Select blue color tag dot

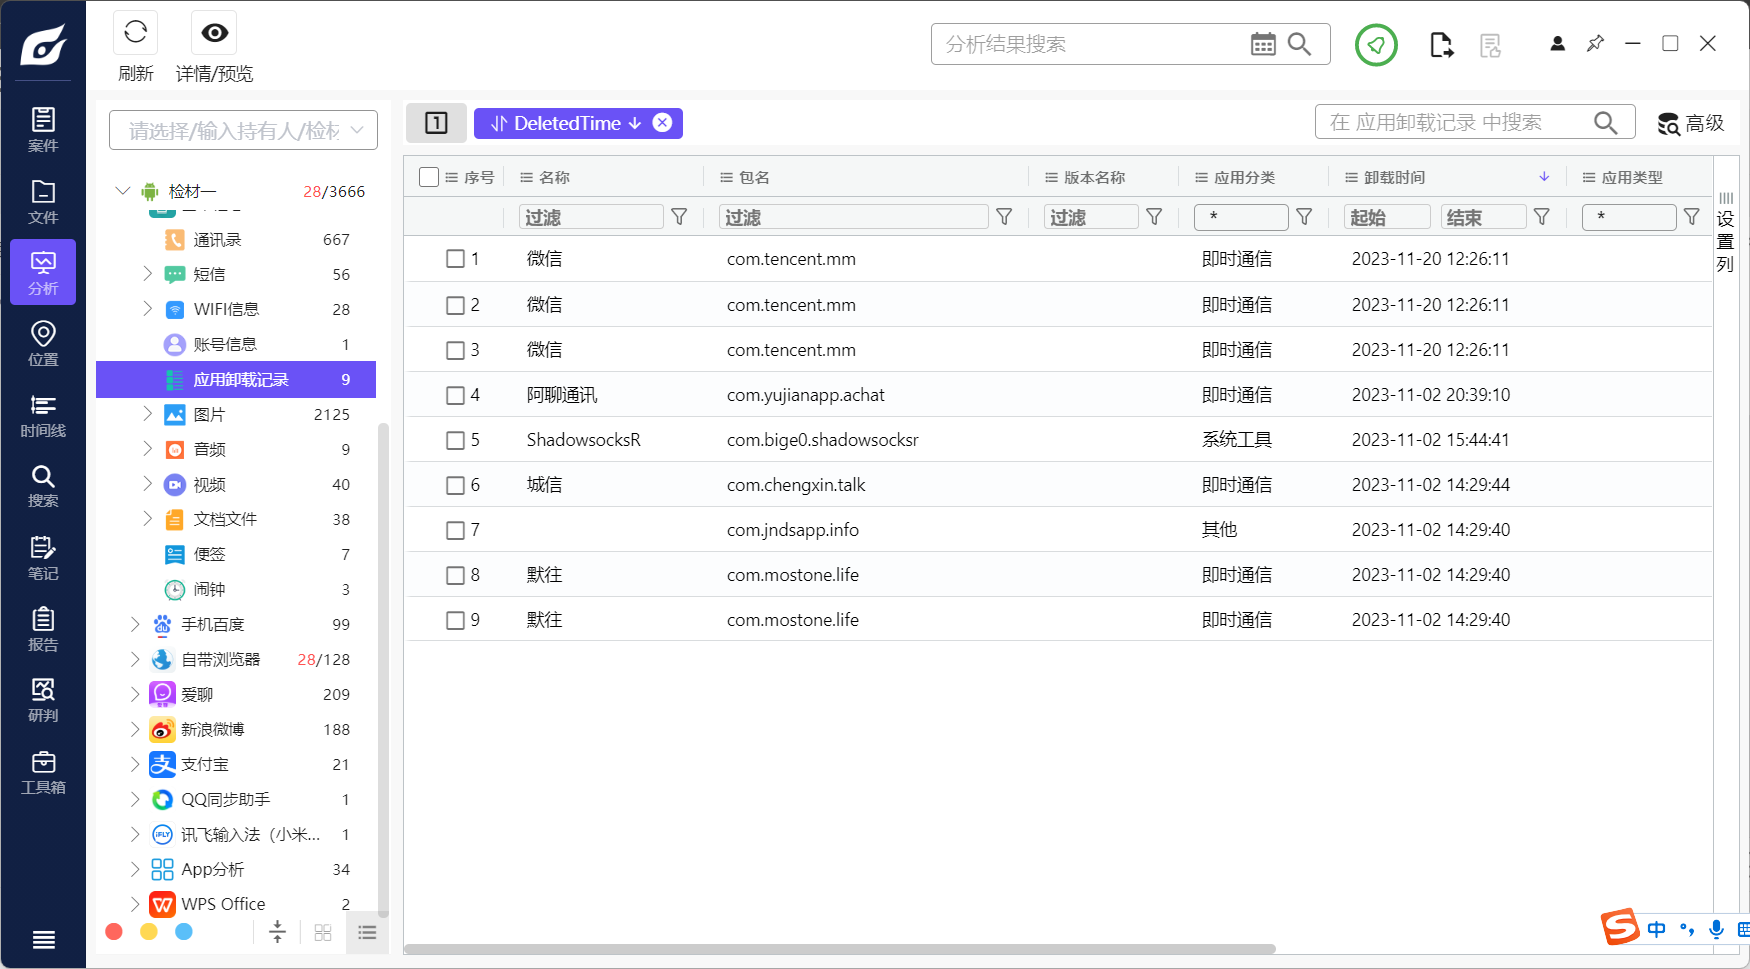(x=184, y=932)
